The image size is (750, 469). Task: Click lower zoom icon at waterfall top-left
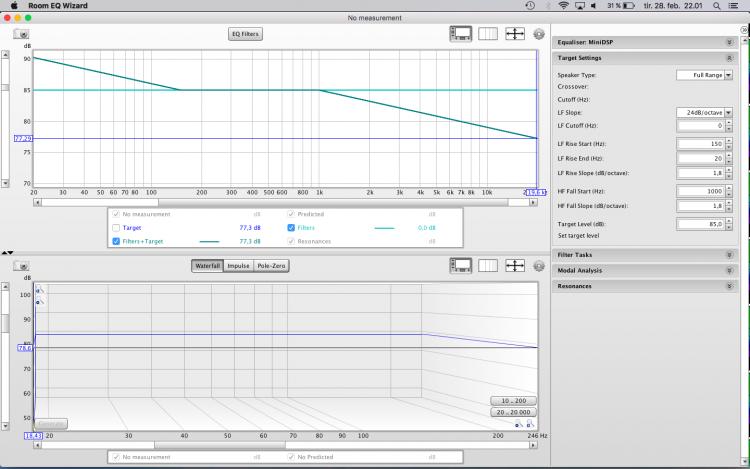point(40,302)
